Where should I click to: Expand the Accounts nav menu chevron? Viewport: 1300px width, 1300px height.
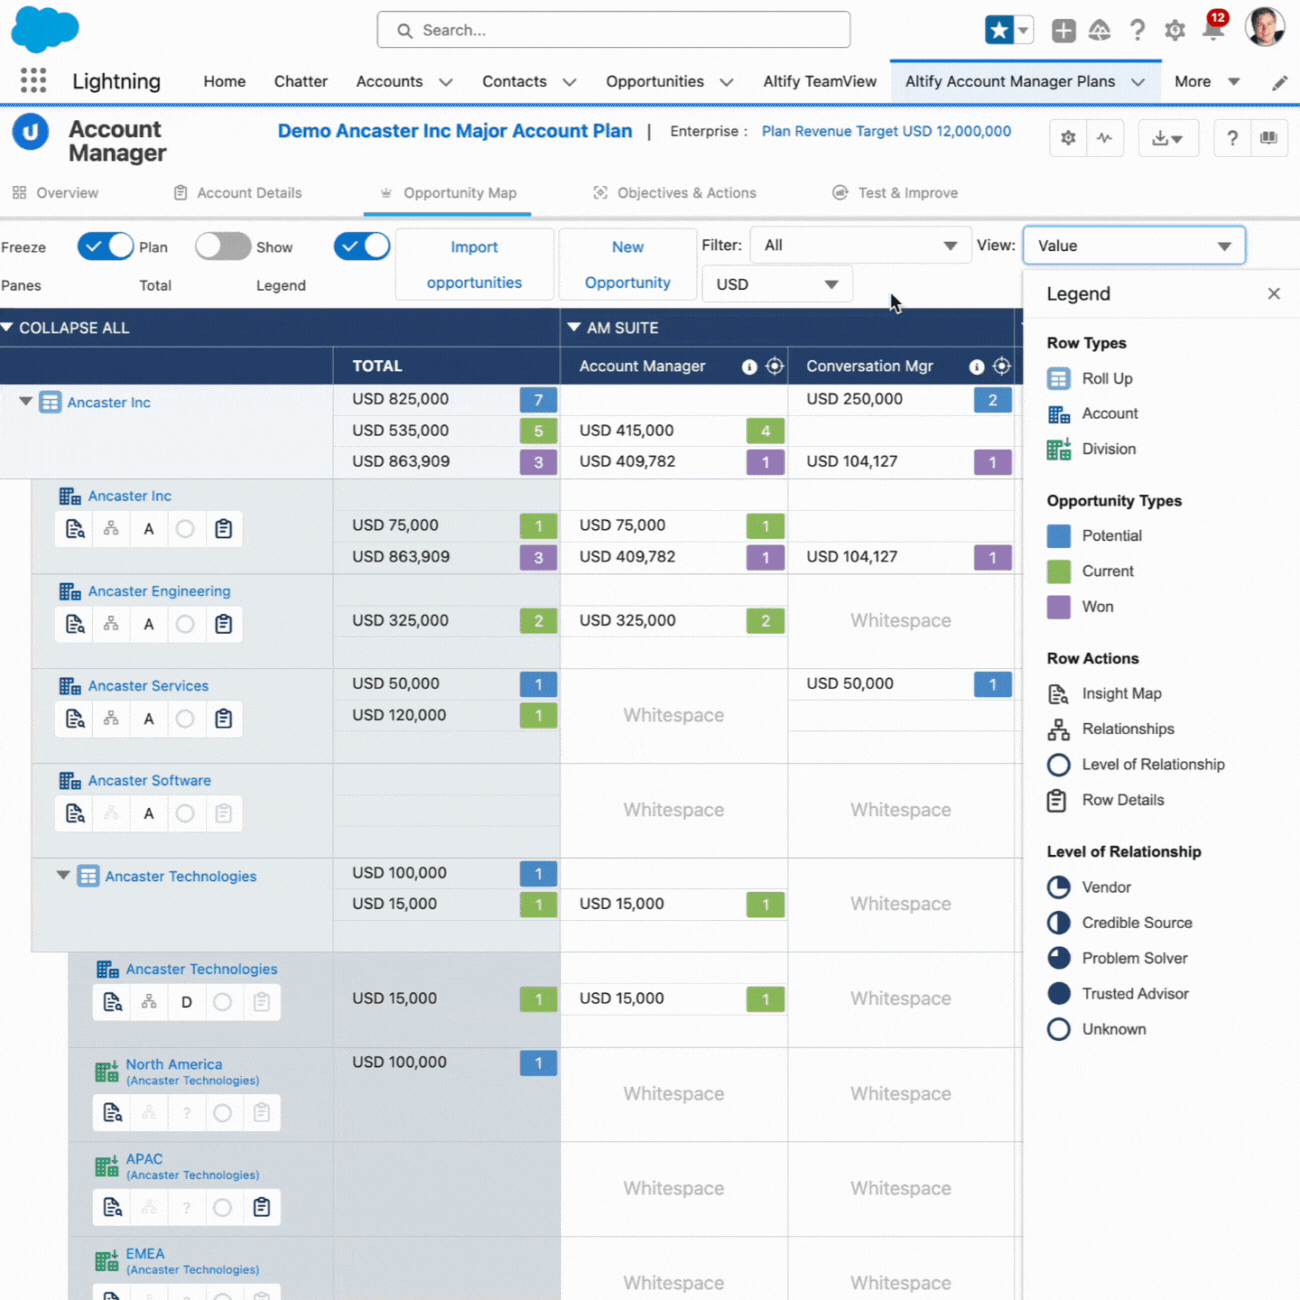click(x=446, y=82)
